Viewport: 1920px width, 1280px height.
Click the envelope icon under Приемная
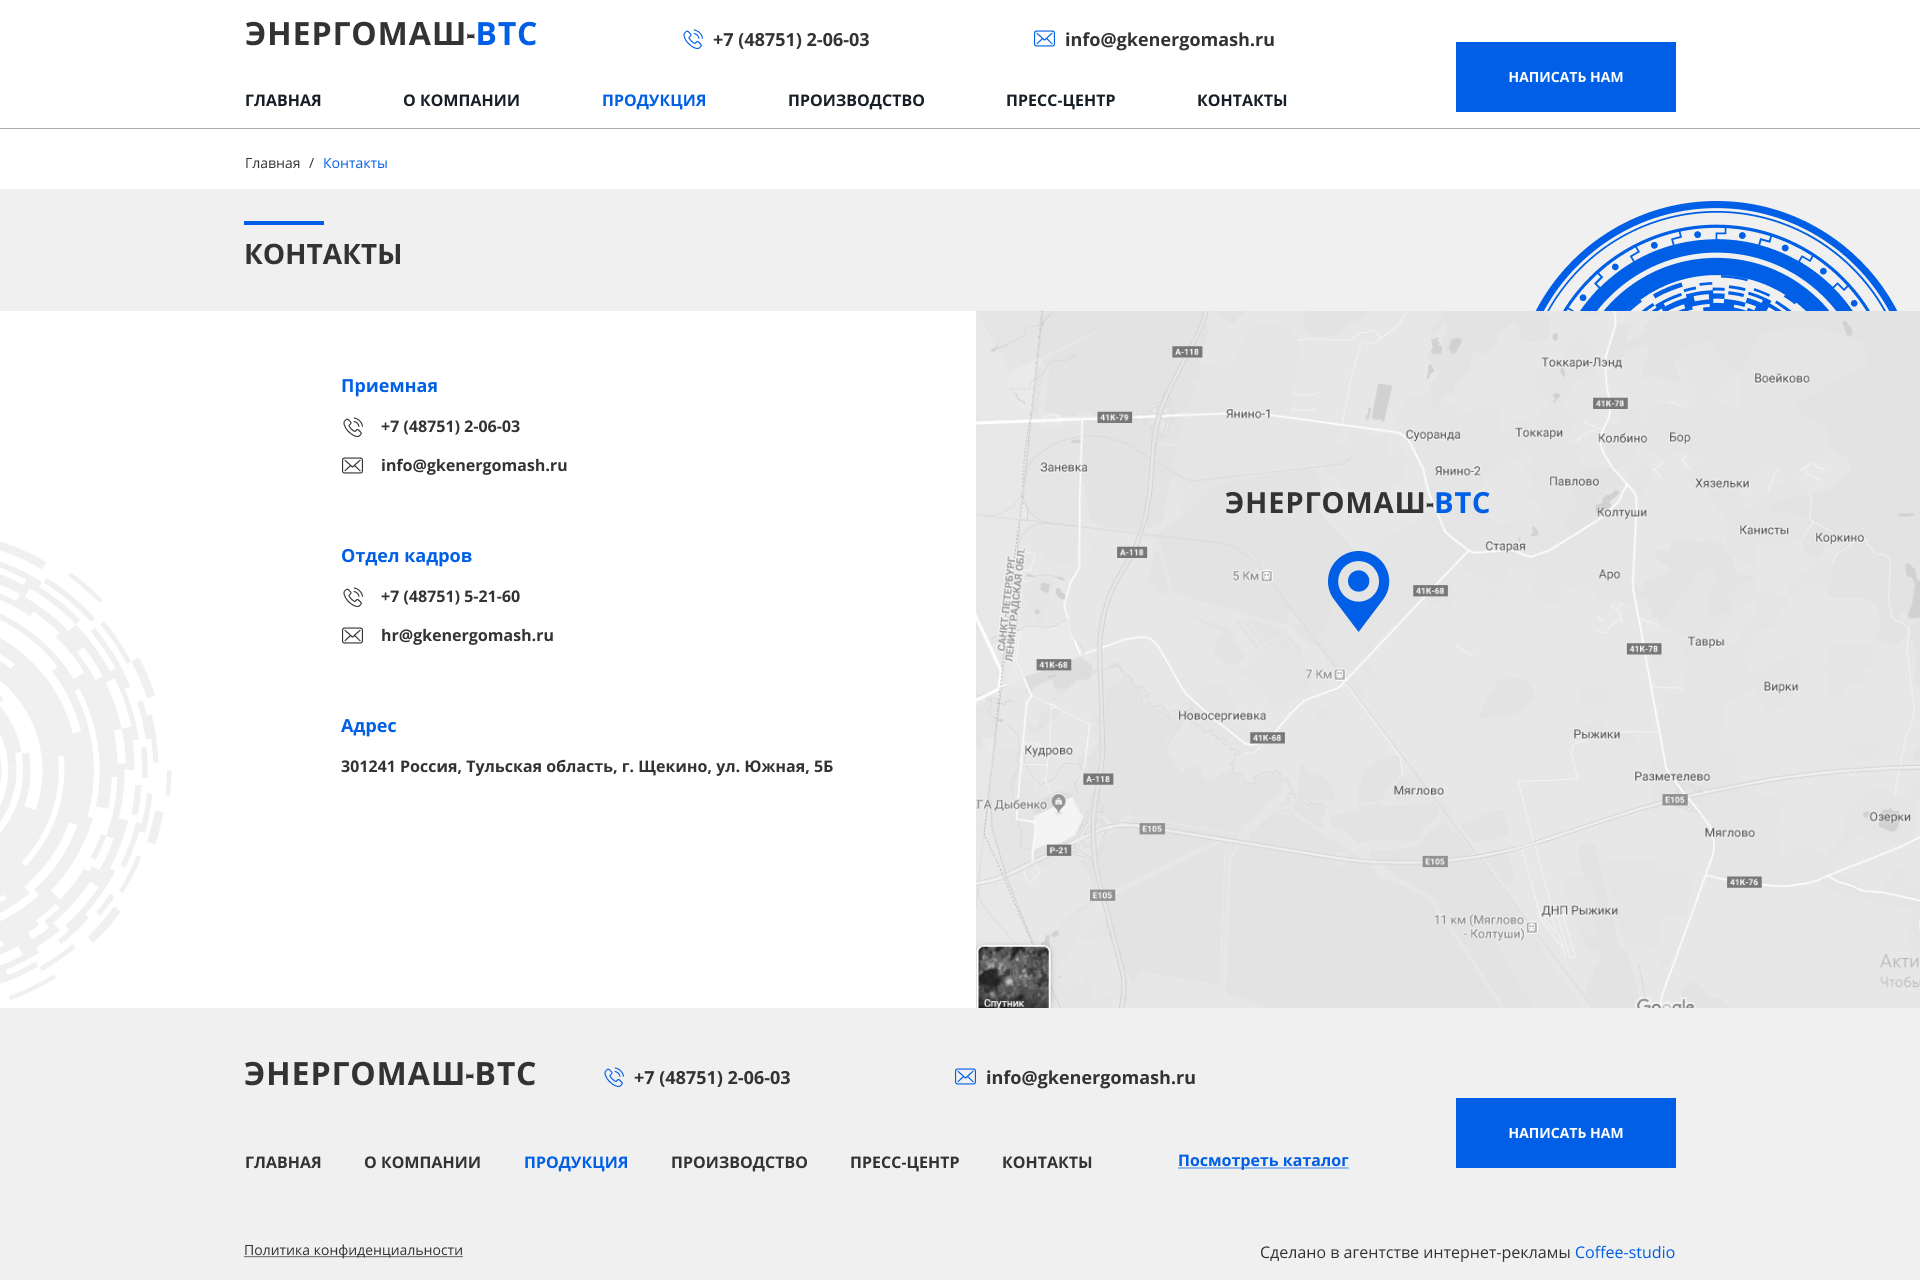pos(352,466)
